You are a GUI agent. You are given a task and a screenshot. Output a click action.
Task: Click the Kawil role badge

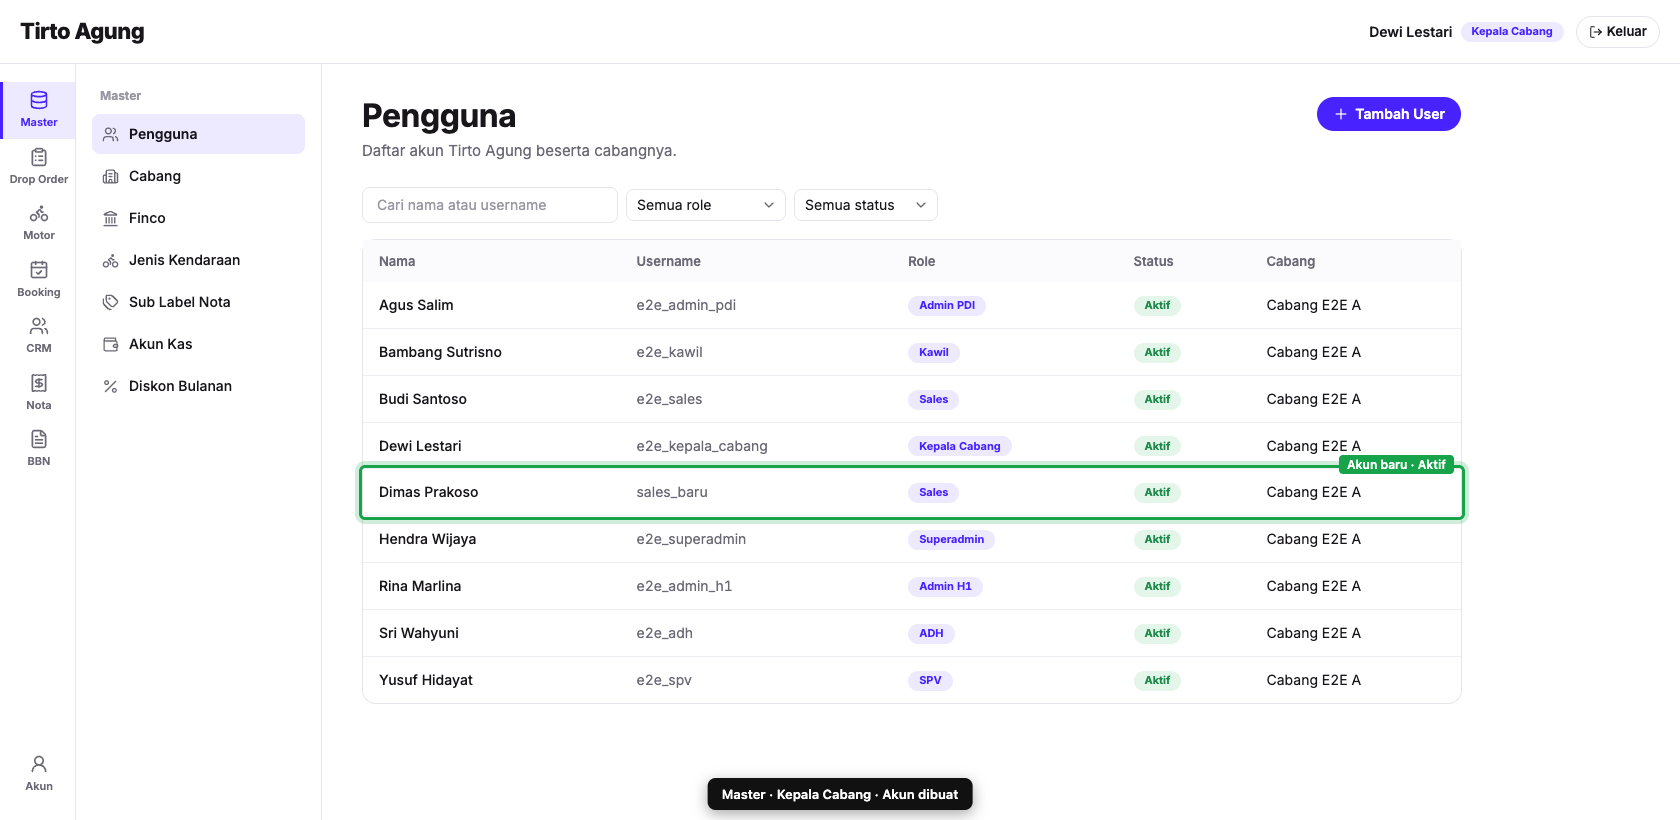tap(934, 352)
